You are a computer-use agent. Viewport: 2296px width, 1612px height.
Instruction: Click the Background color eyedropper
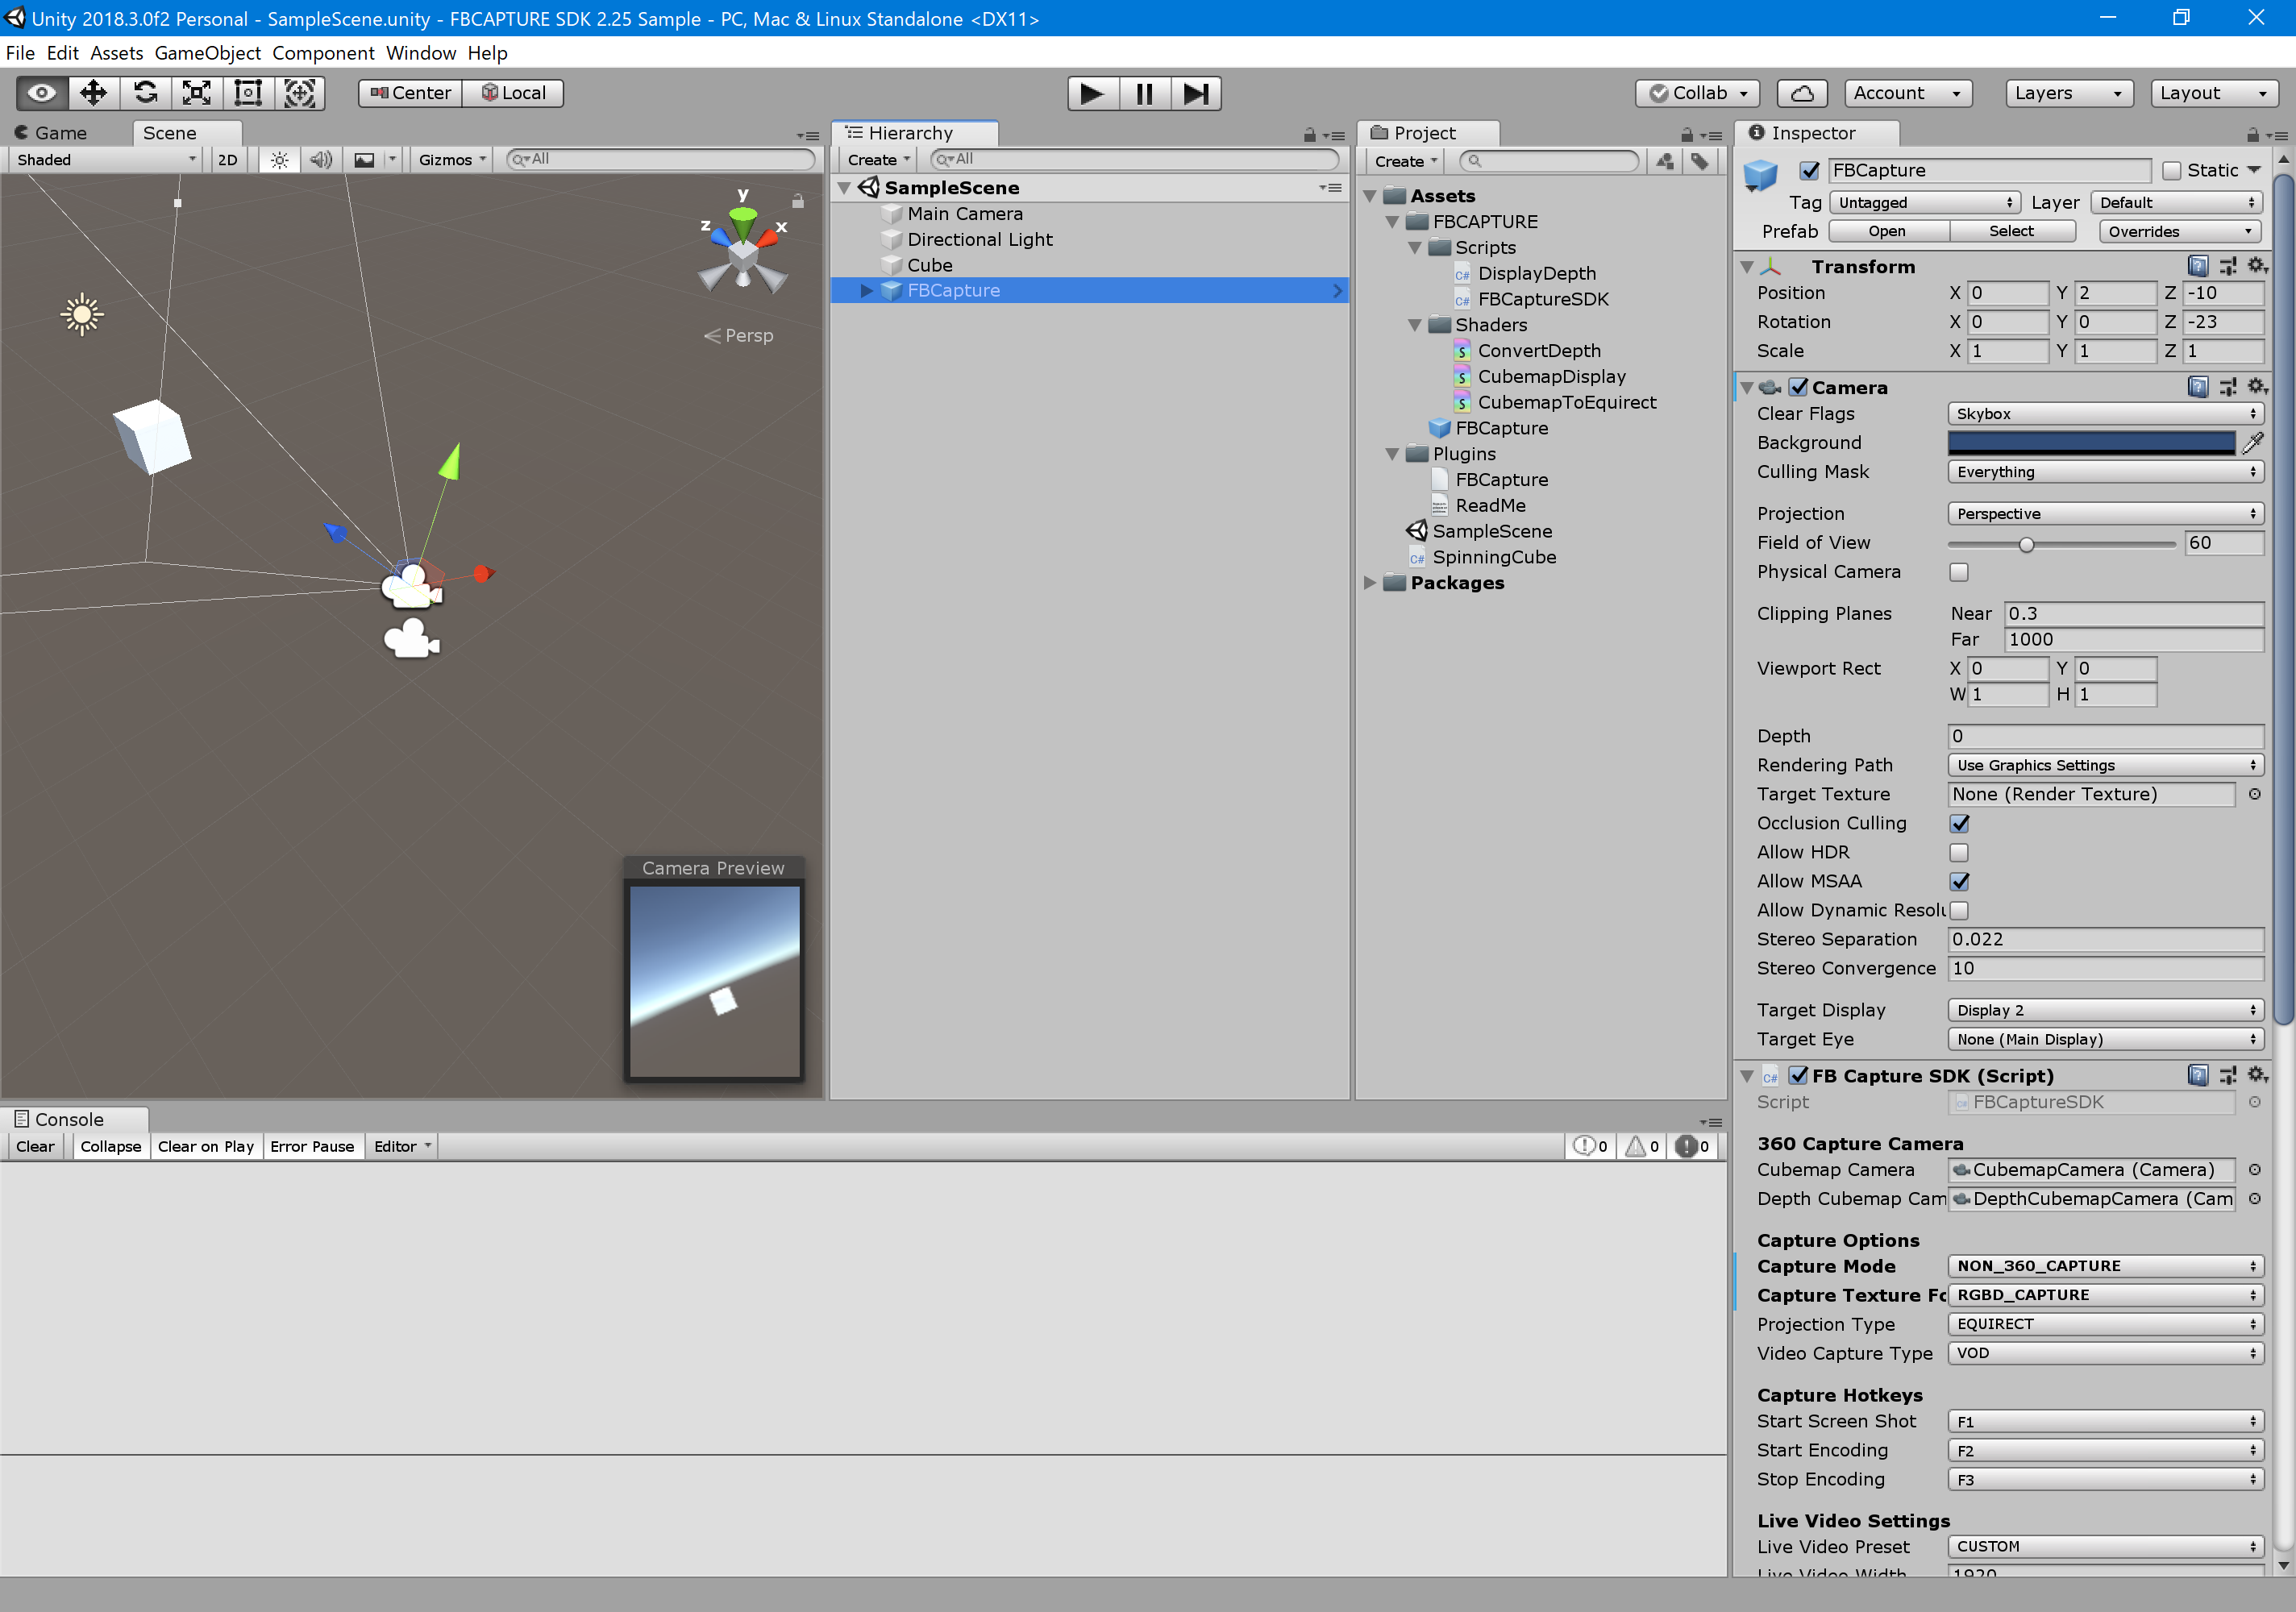[2253, 443]
